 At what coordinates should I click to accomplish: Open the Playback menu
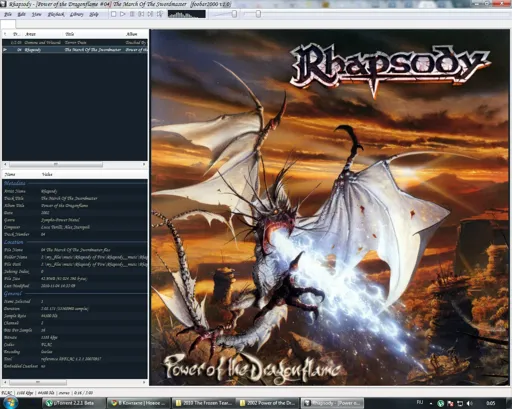pyautogui.click(x=56, y=14)
